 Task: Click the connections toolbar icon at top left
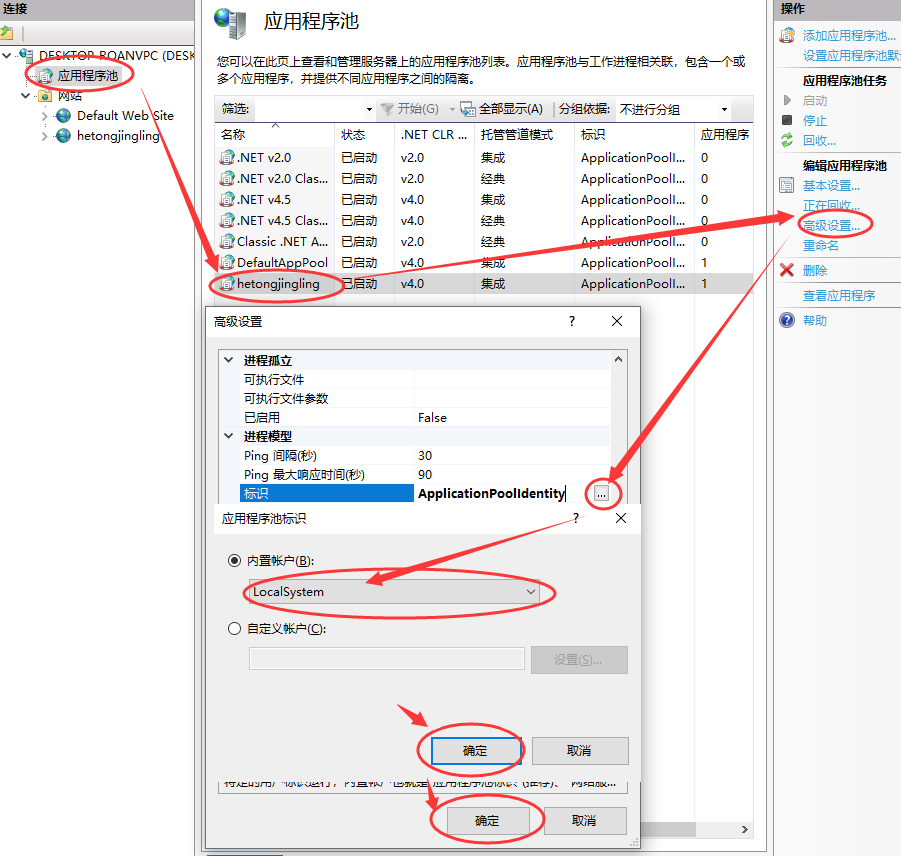coord(7,33)
